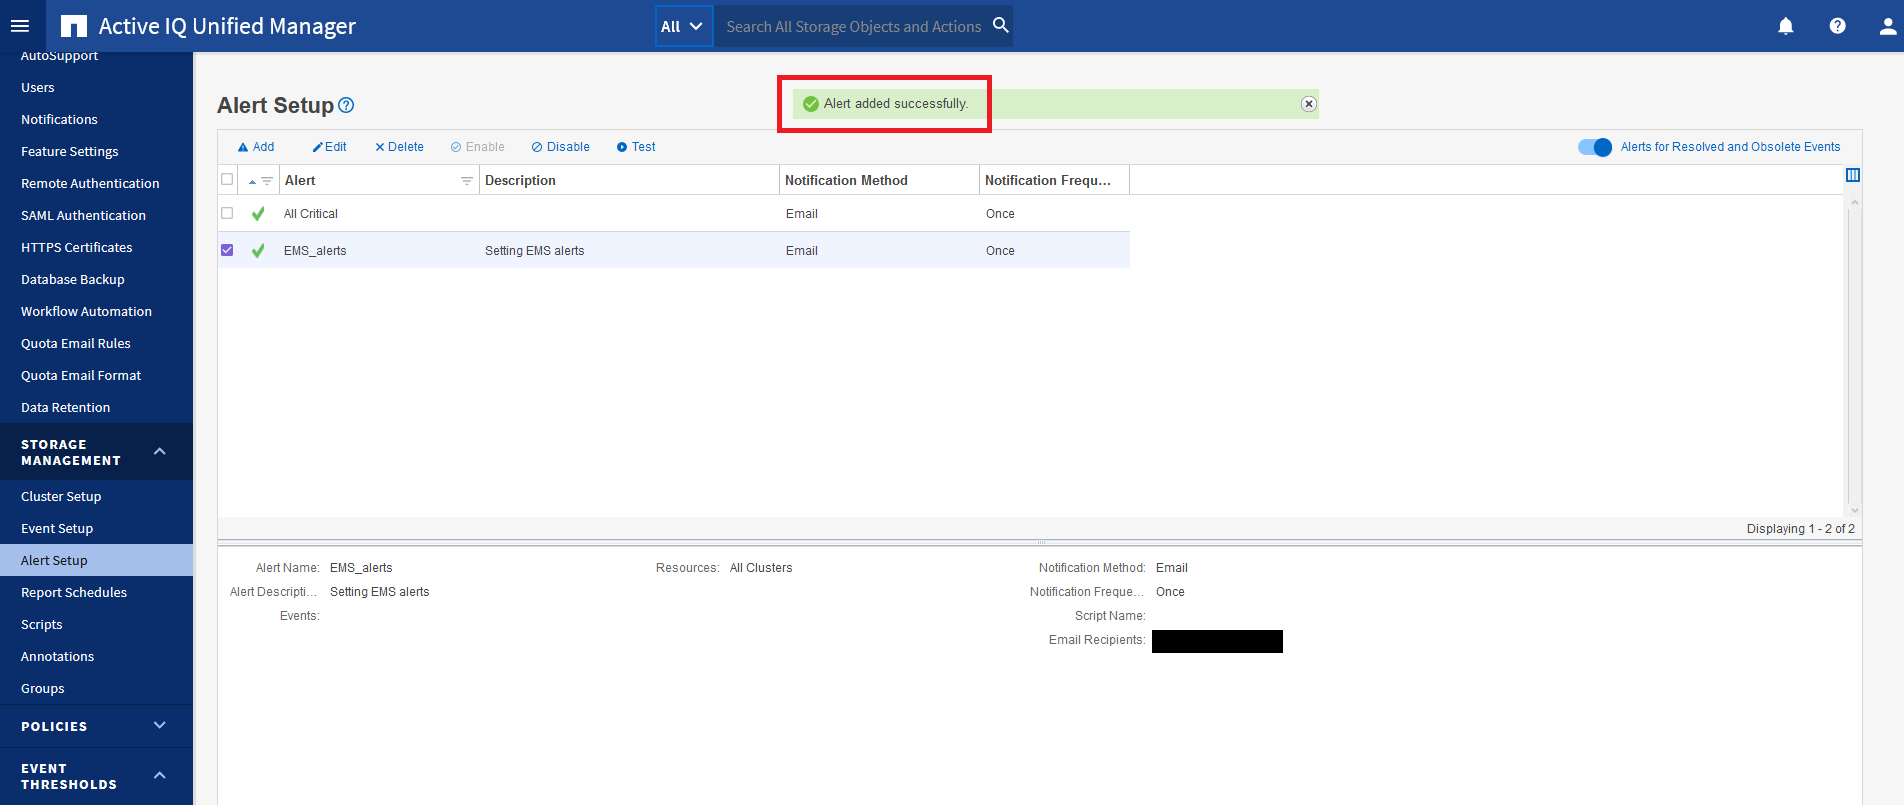Open the notifications bell
Screen dimensions: 1904x805
coord(1786,26)
